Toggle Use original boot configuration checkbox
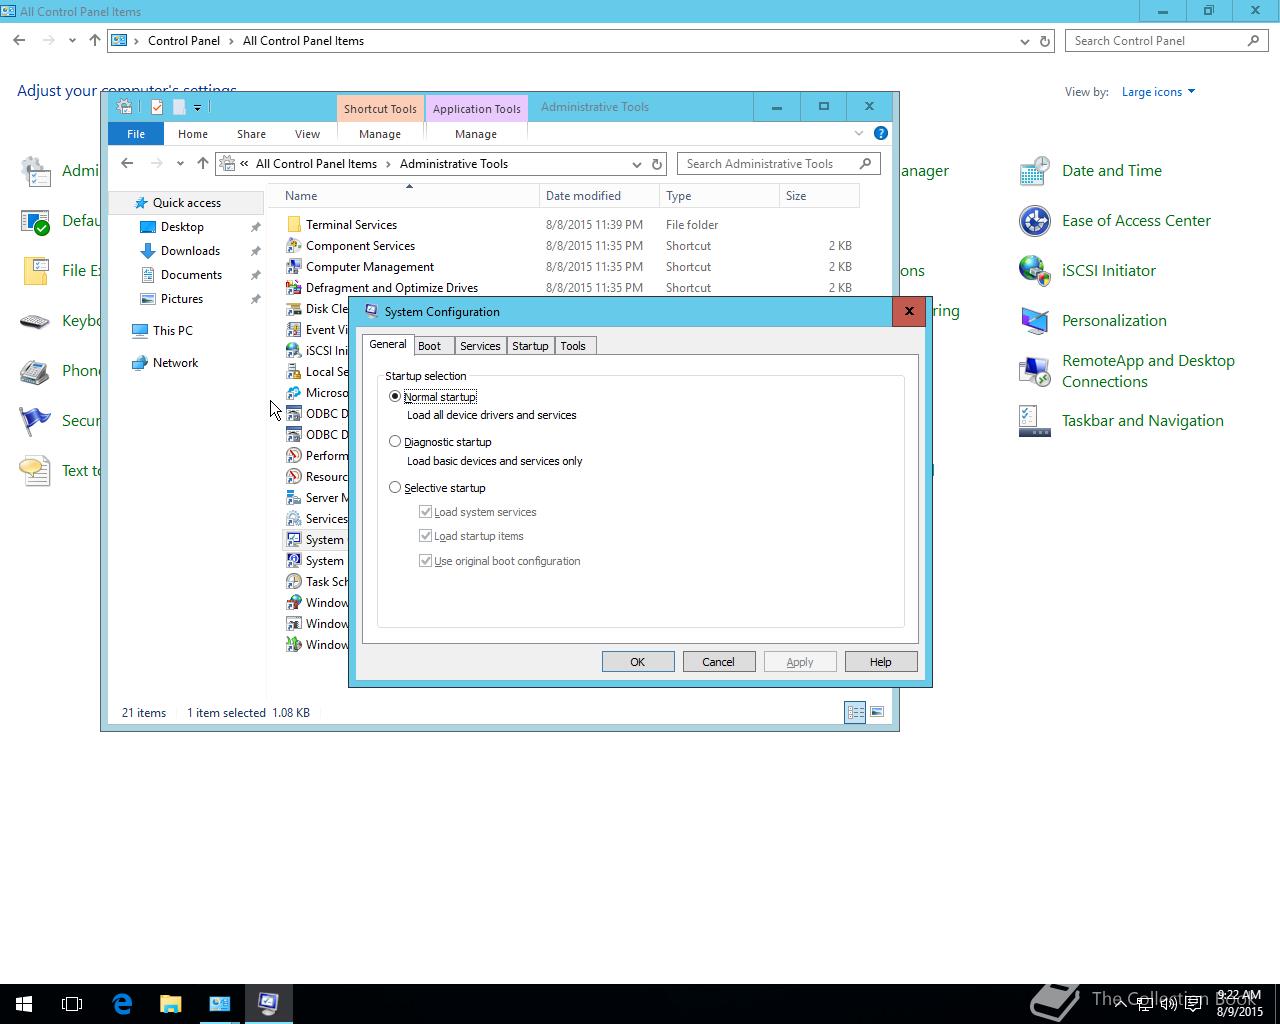This screenshot has width=1280, height=1024. 426,561
